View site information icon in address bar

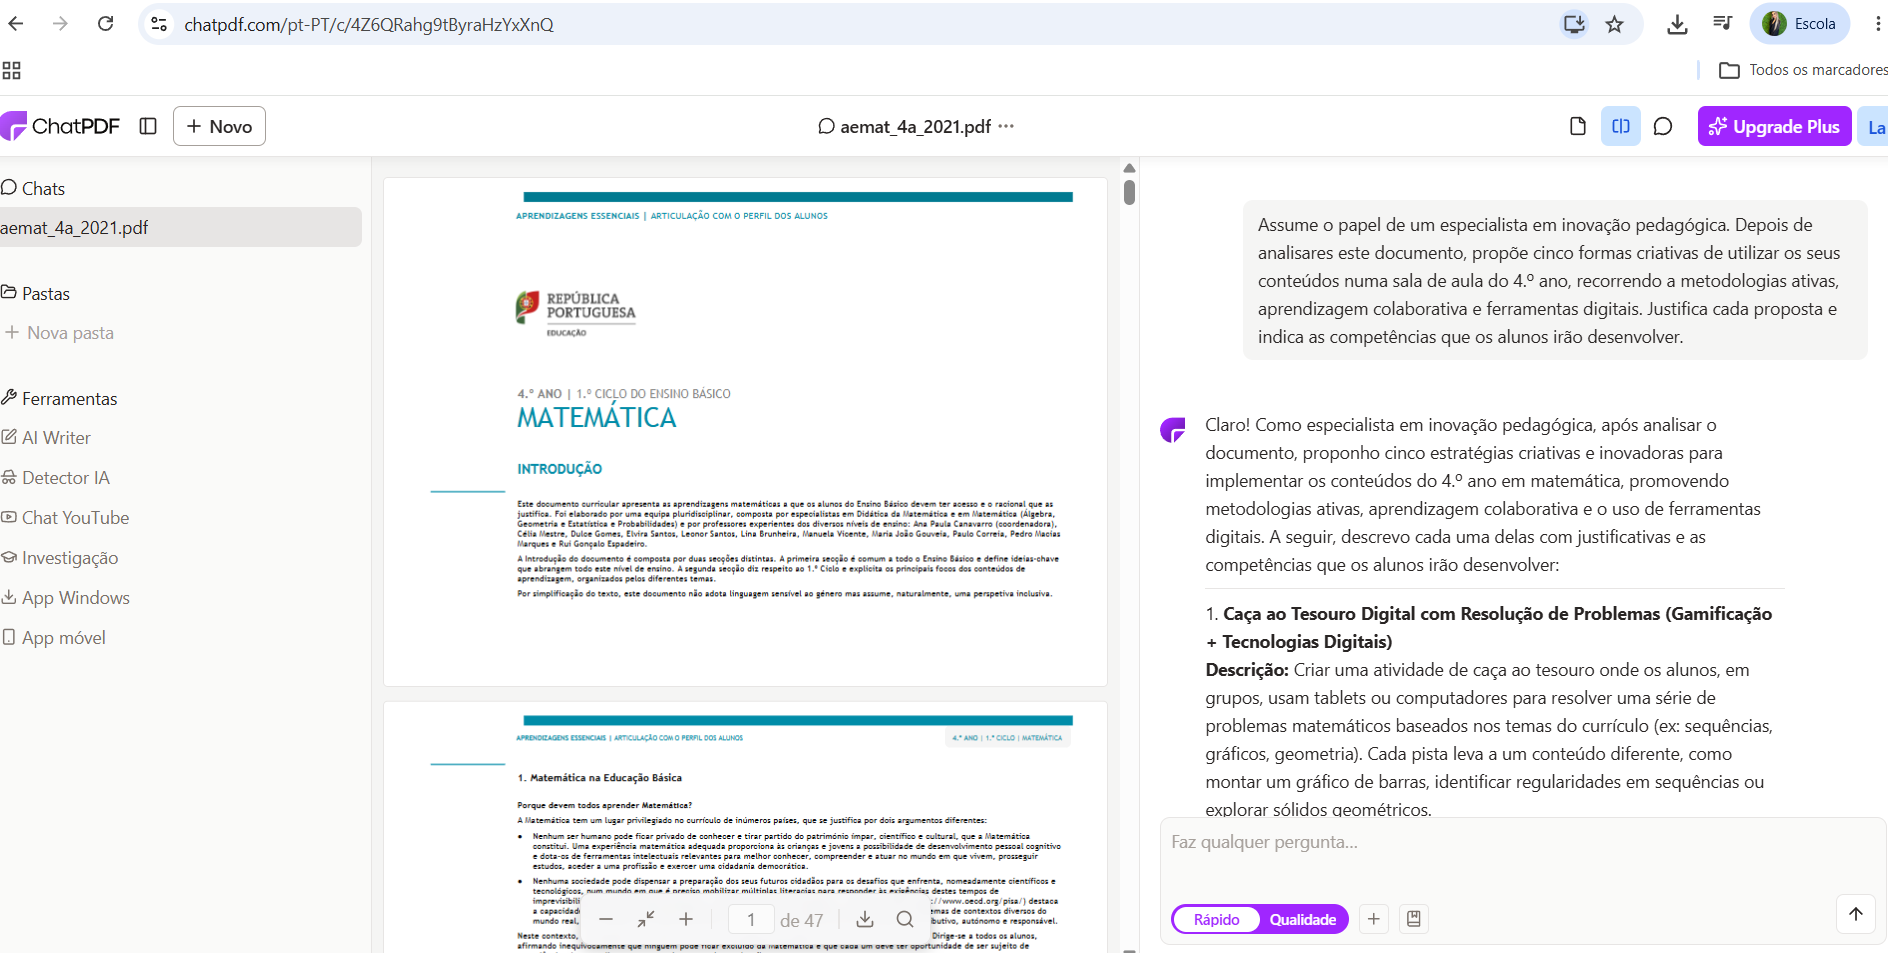[159, 24]
